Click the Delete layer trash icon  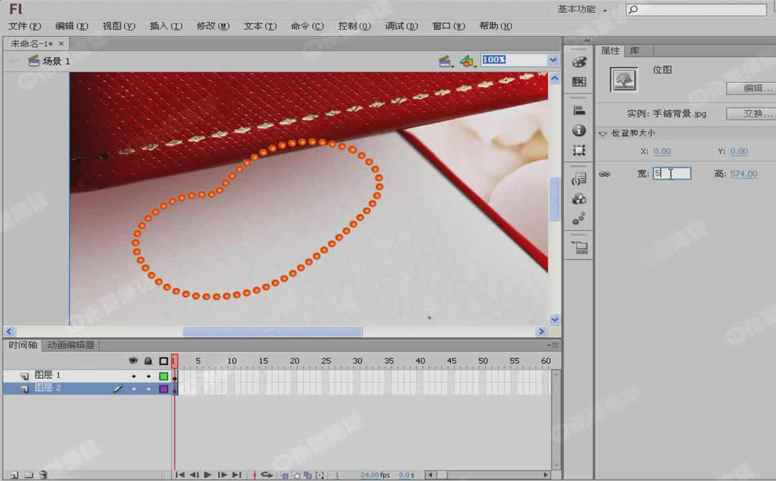point(44,475)
